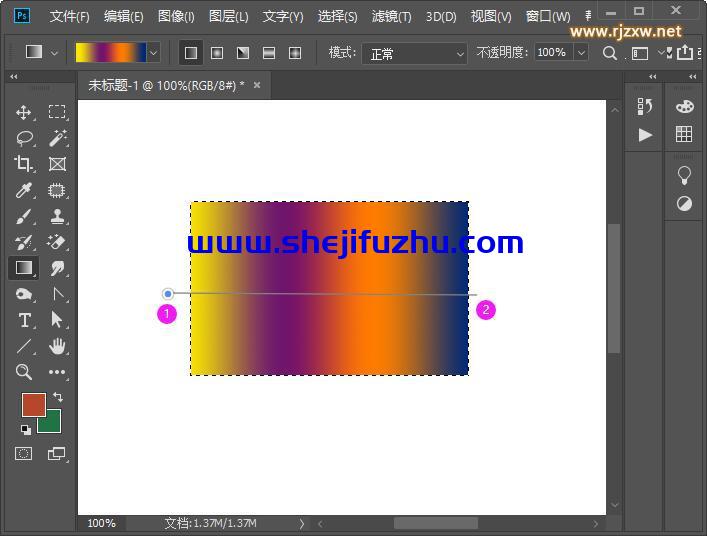
Task: Select the Sponge/Dodge tool
Action: pos(23,294)
